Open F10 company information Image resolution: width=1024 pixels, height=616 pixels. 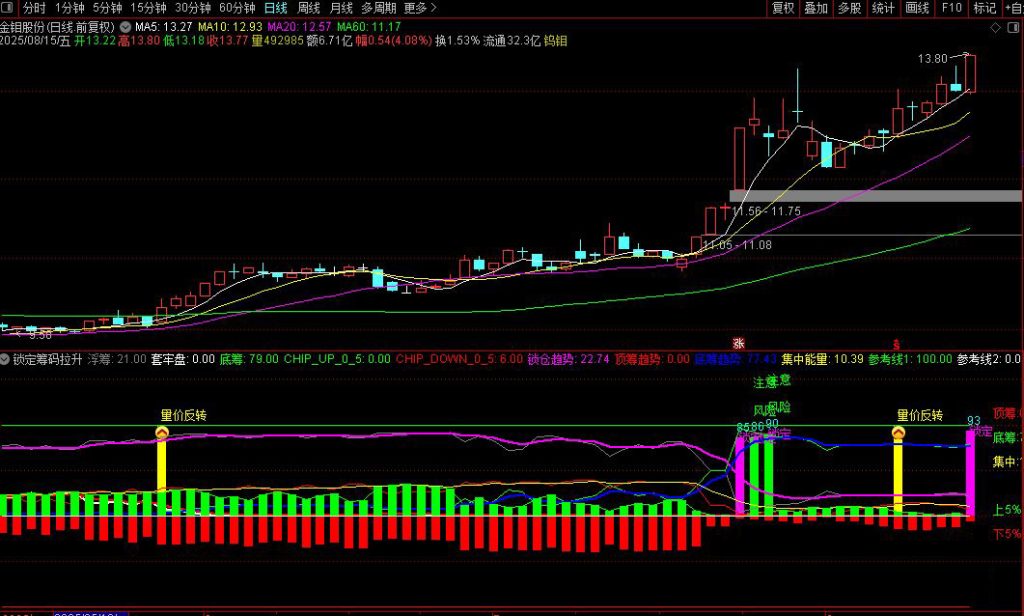tap(951, 8)
